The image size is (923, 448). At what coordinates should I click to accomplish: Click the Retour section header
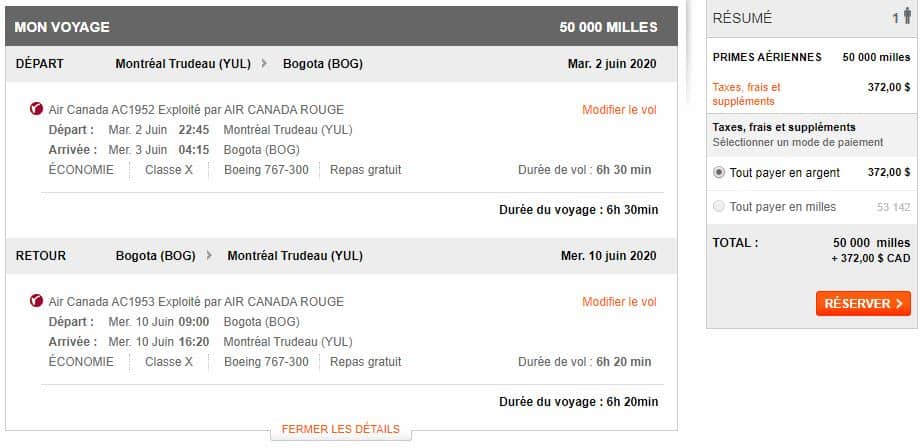tap(41, 255)
